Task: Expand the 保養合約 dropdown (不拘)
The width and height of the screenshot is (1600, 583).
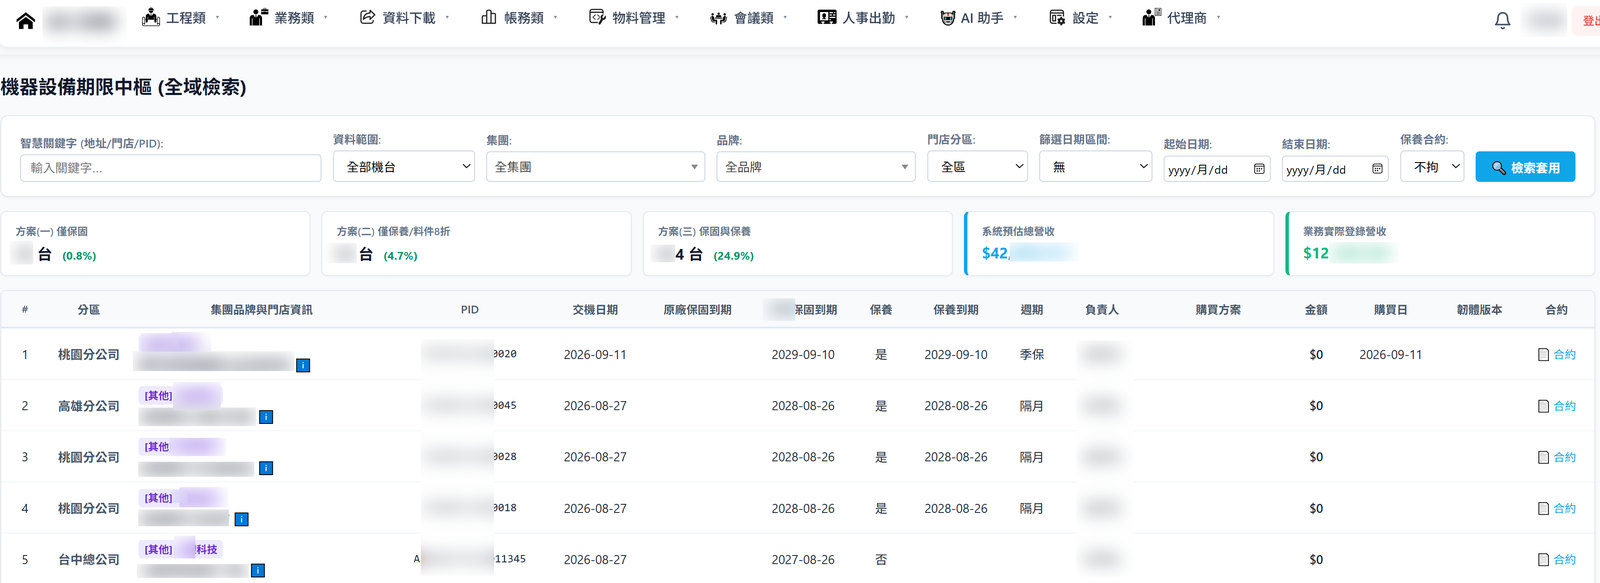Action: tap(1432, 167)
